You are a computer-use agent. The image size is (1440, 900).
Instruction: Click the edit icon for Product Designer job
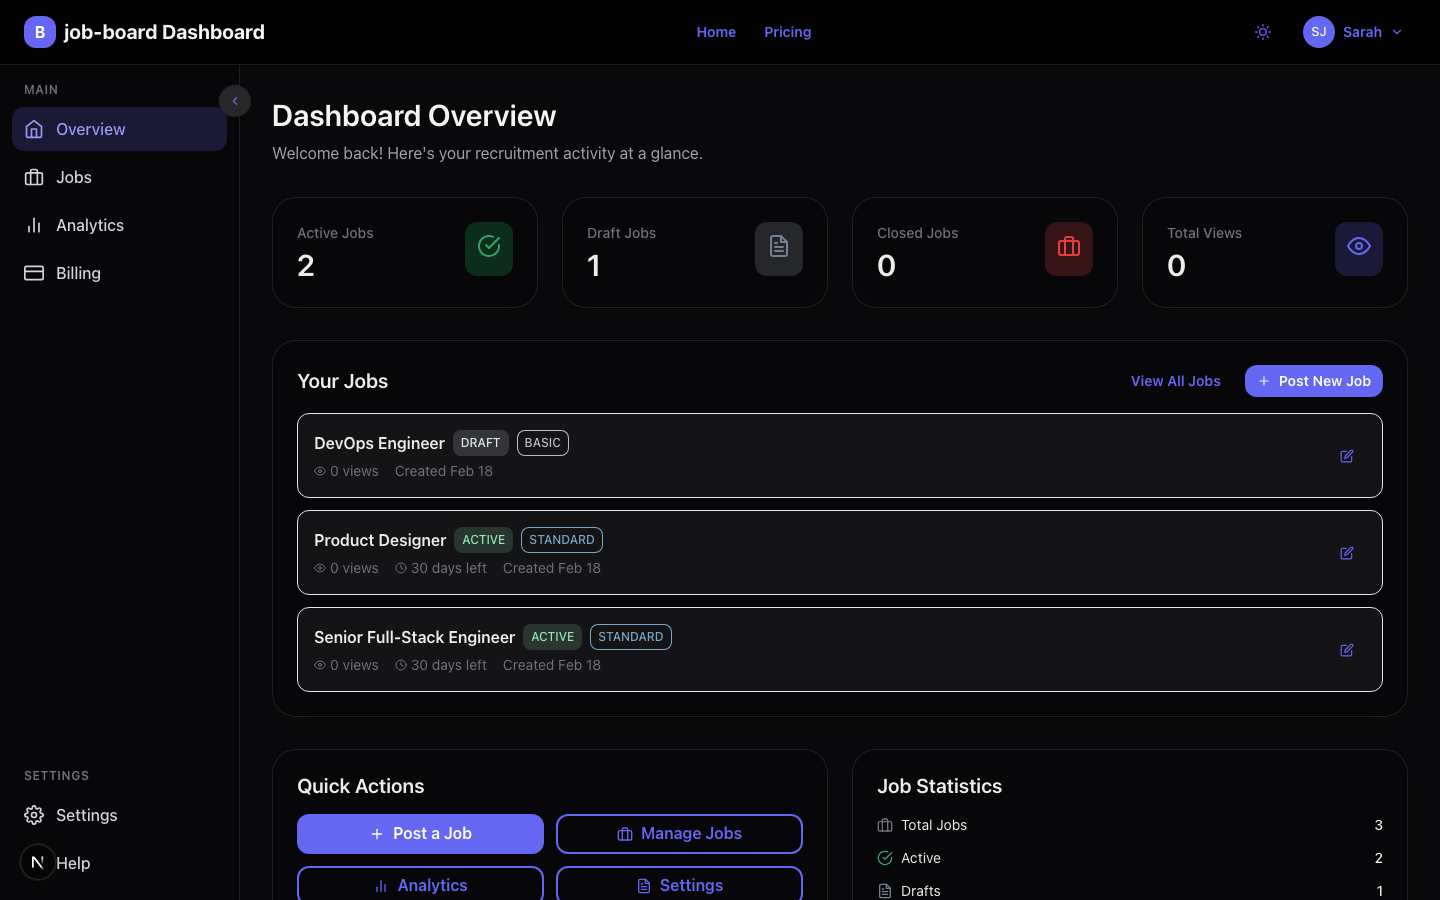point(1346,553)
